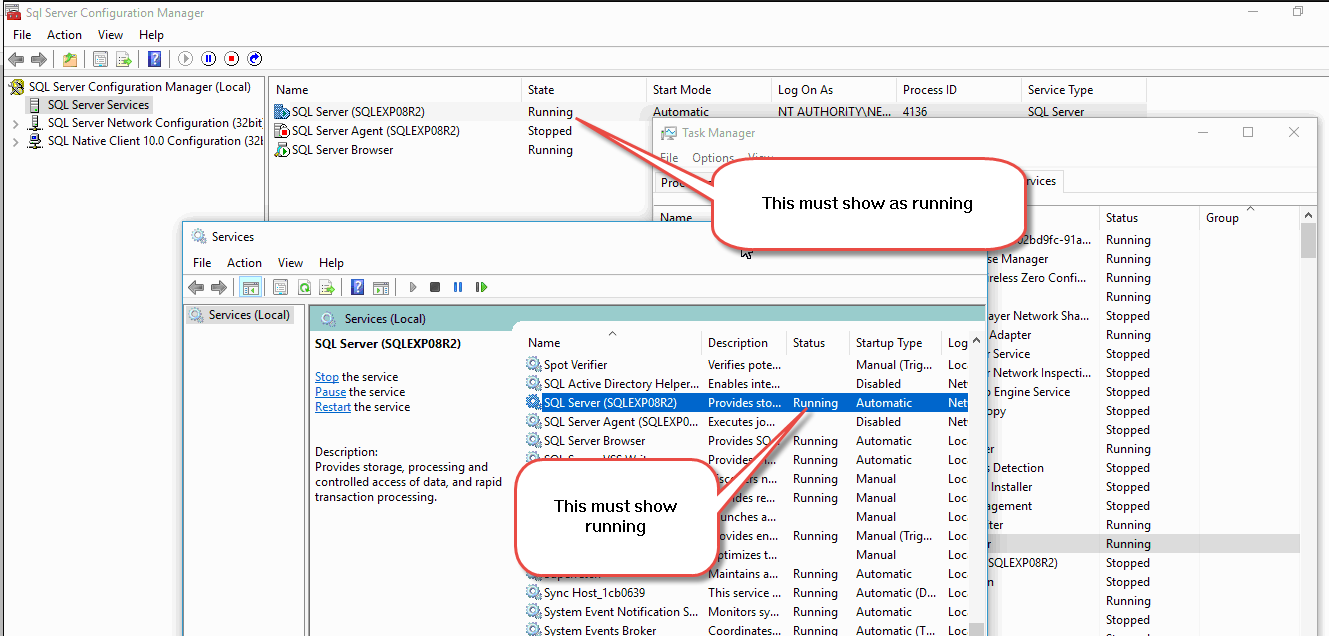Screen dimensions: 1329x636
Task: Sort by Name column in Configuration Manager
Action: [395, 90]
